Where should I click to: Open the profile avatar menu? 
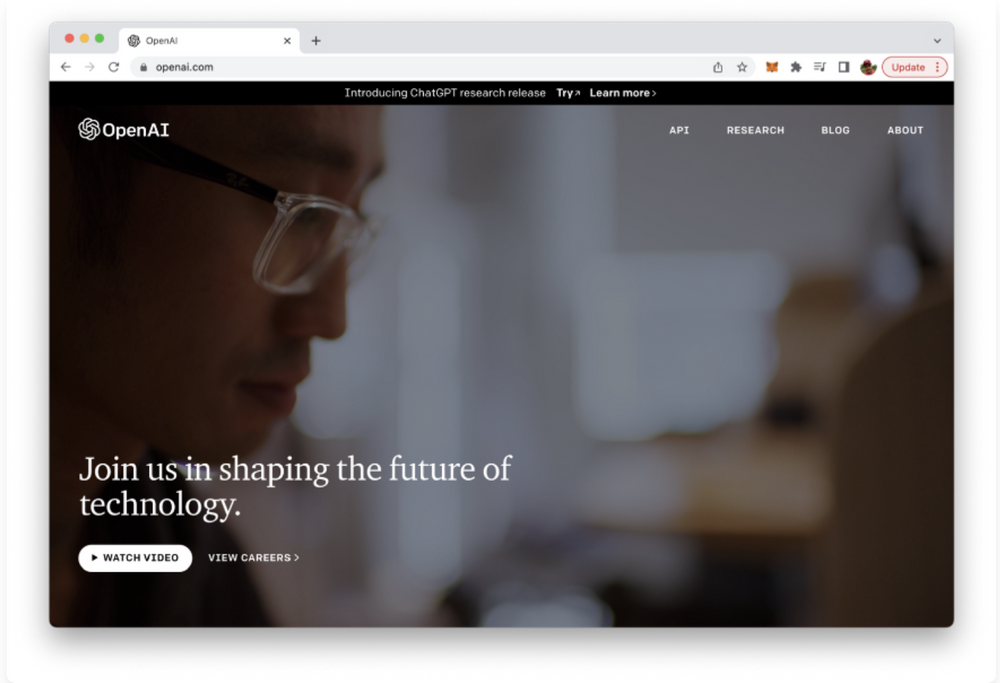point(868,67)
